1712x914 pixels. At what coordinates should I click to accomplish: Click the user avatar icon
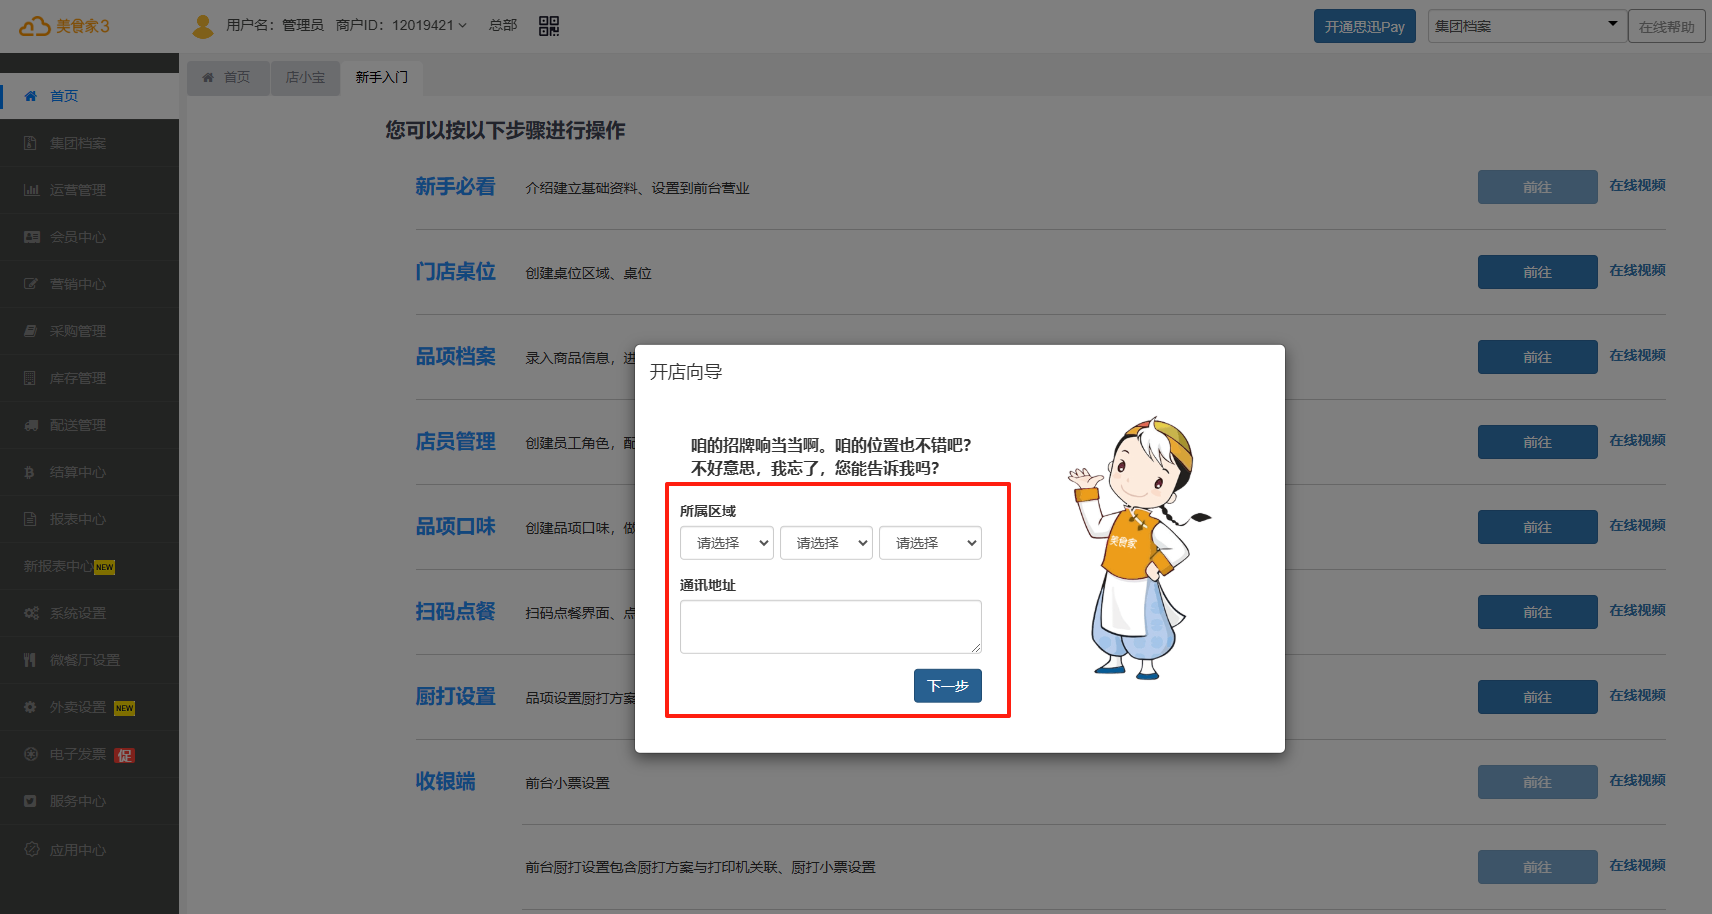click(x=203, y=26)
